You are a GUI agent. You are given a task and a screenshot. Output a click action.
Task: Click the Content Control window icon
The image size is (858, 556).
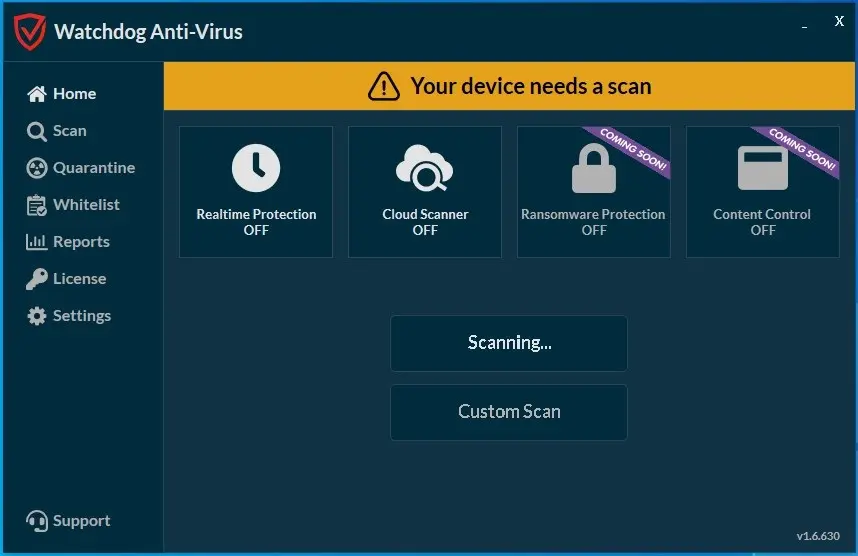pos(763,167)
